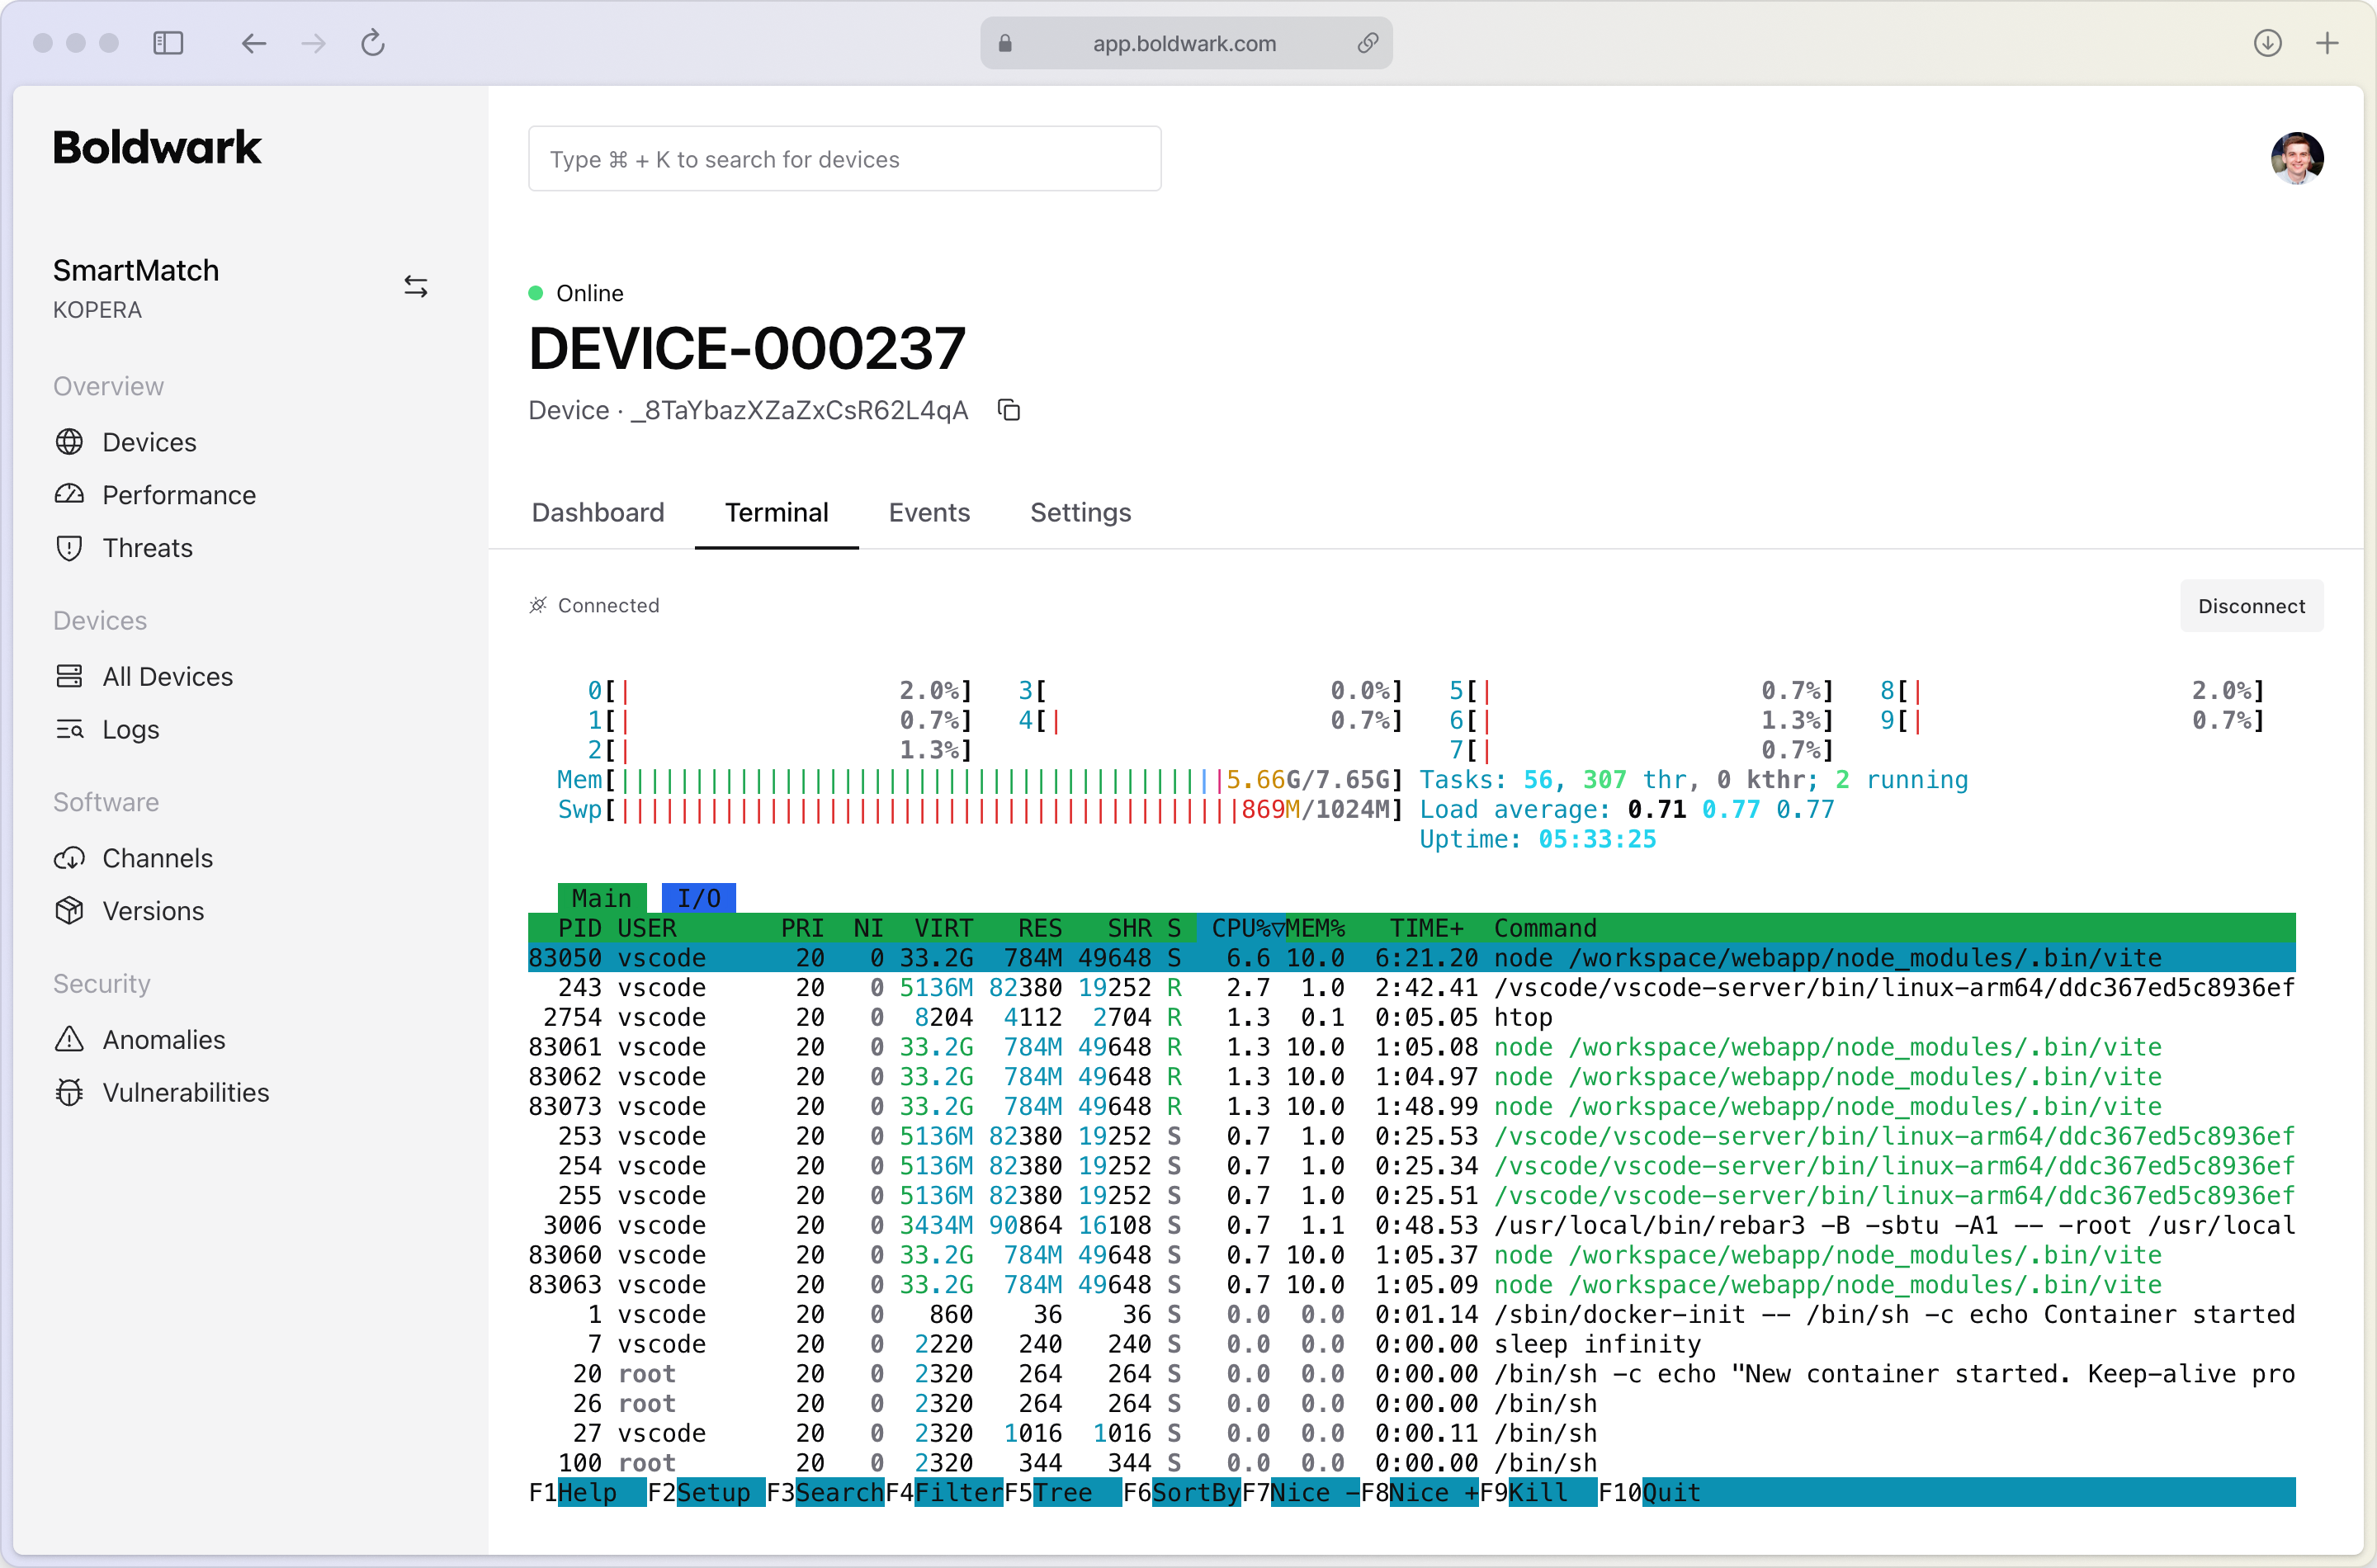Open the Anomalies page
The width and height of the screenshot is (2377, 1568).
[x=164, y=1040]
